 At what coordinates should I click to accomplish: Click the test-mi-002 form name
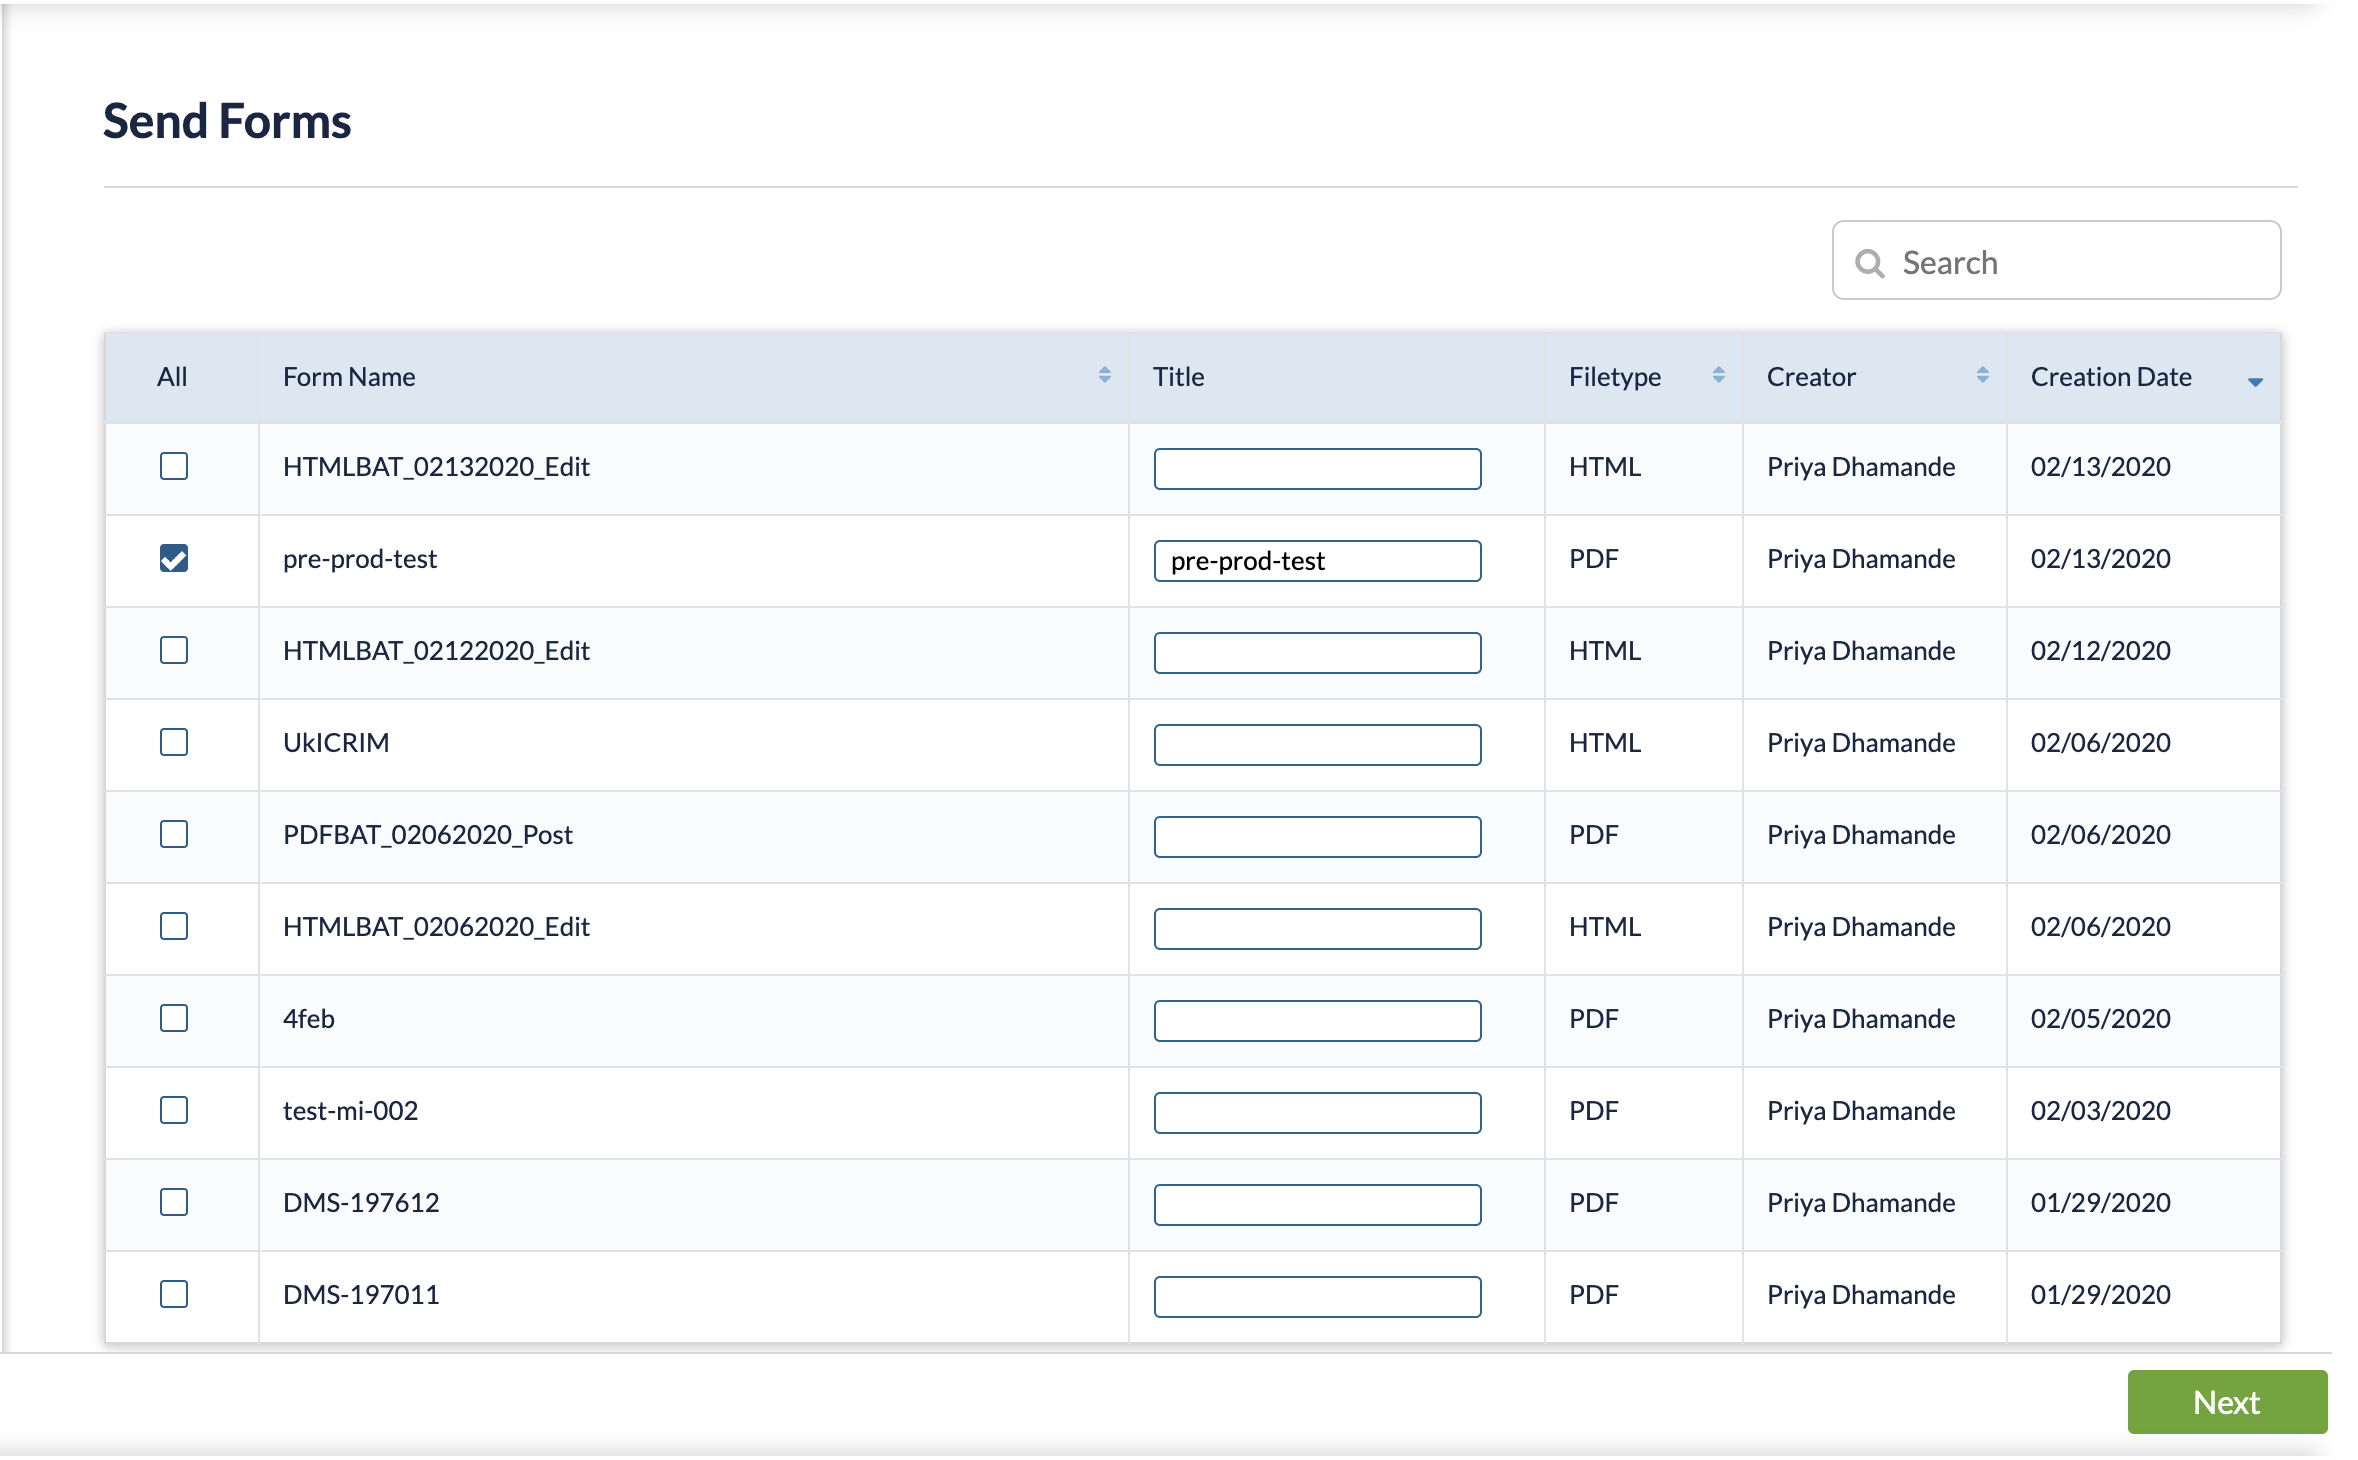pyautogui.click(x=350, y=1111)
